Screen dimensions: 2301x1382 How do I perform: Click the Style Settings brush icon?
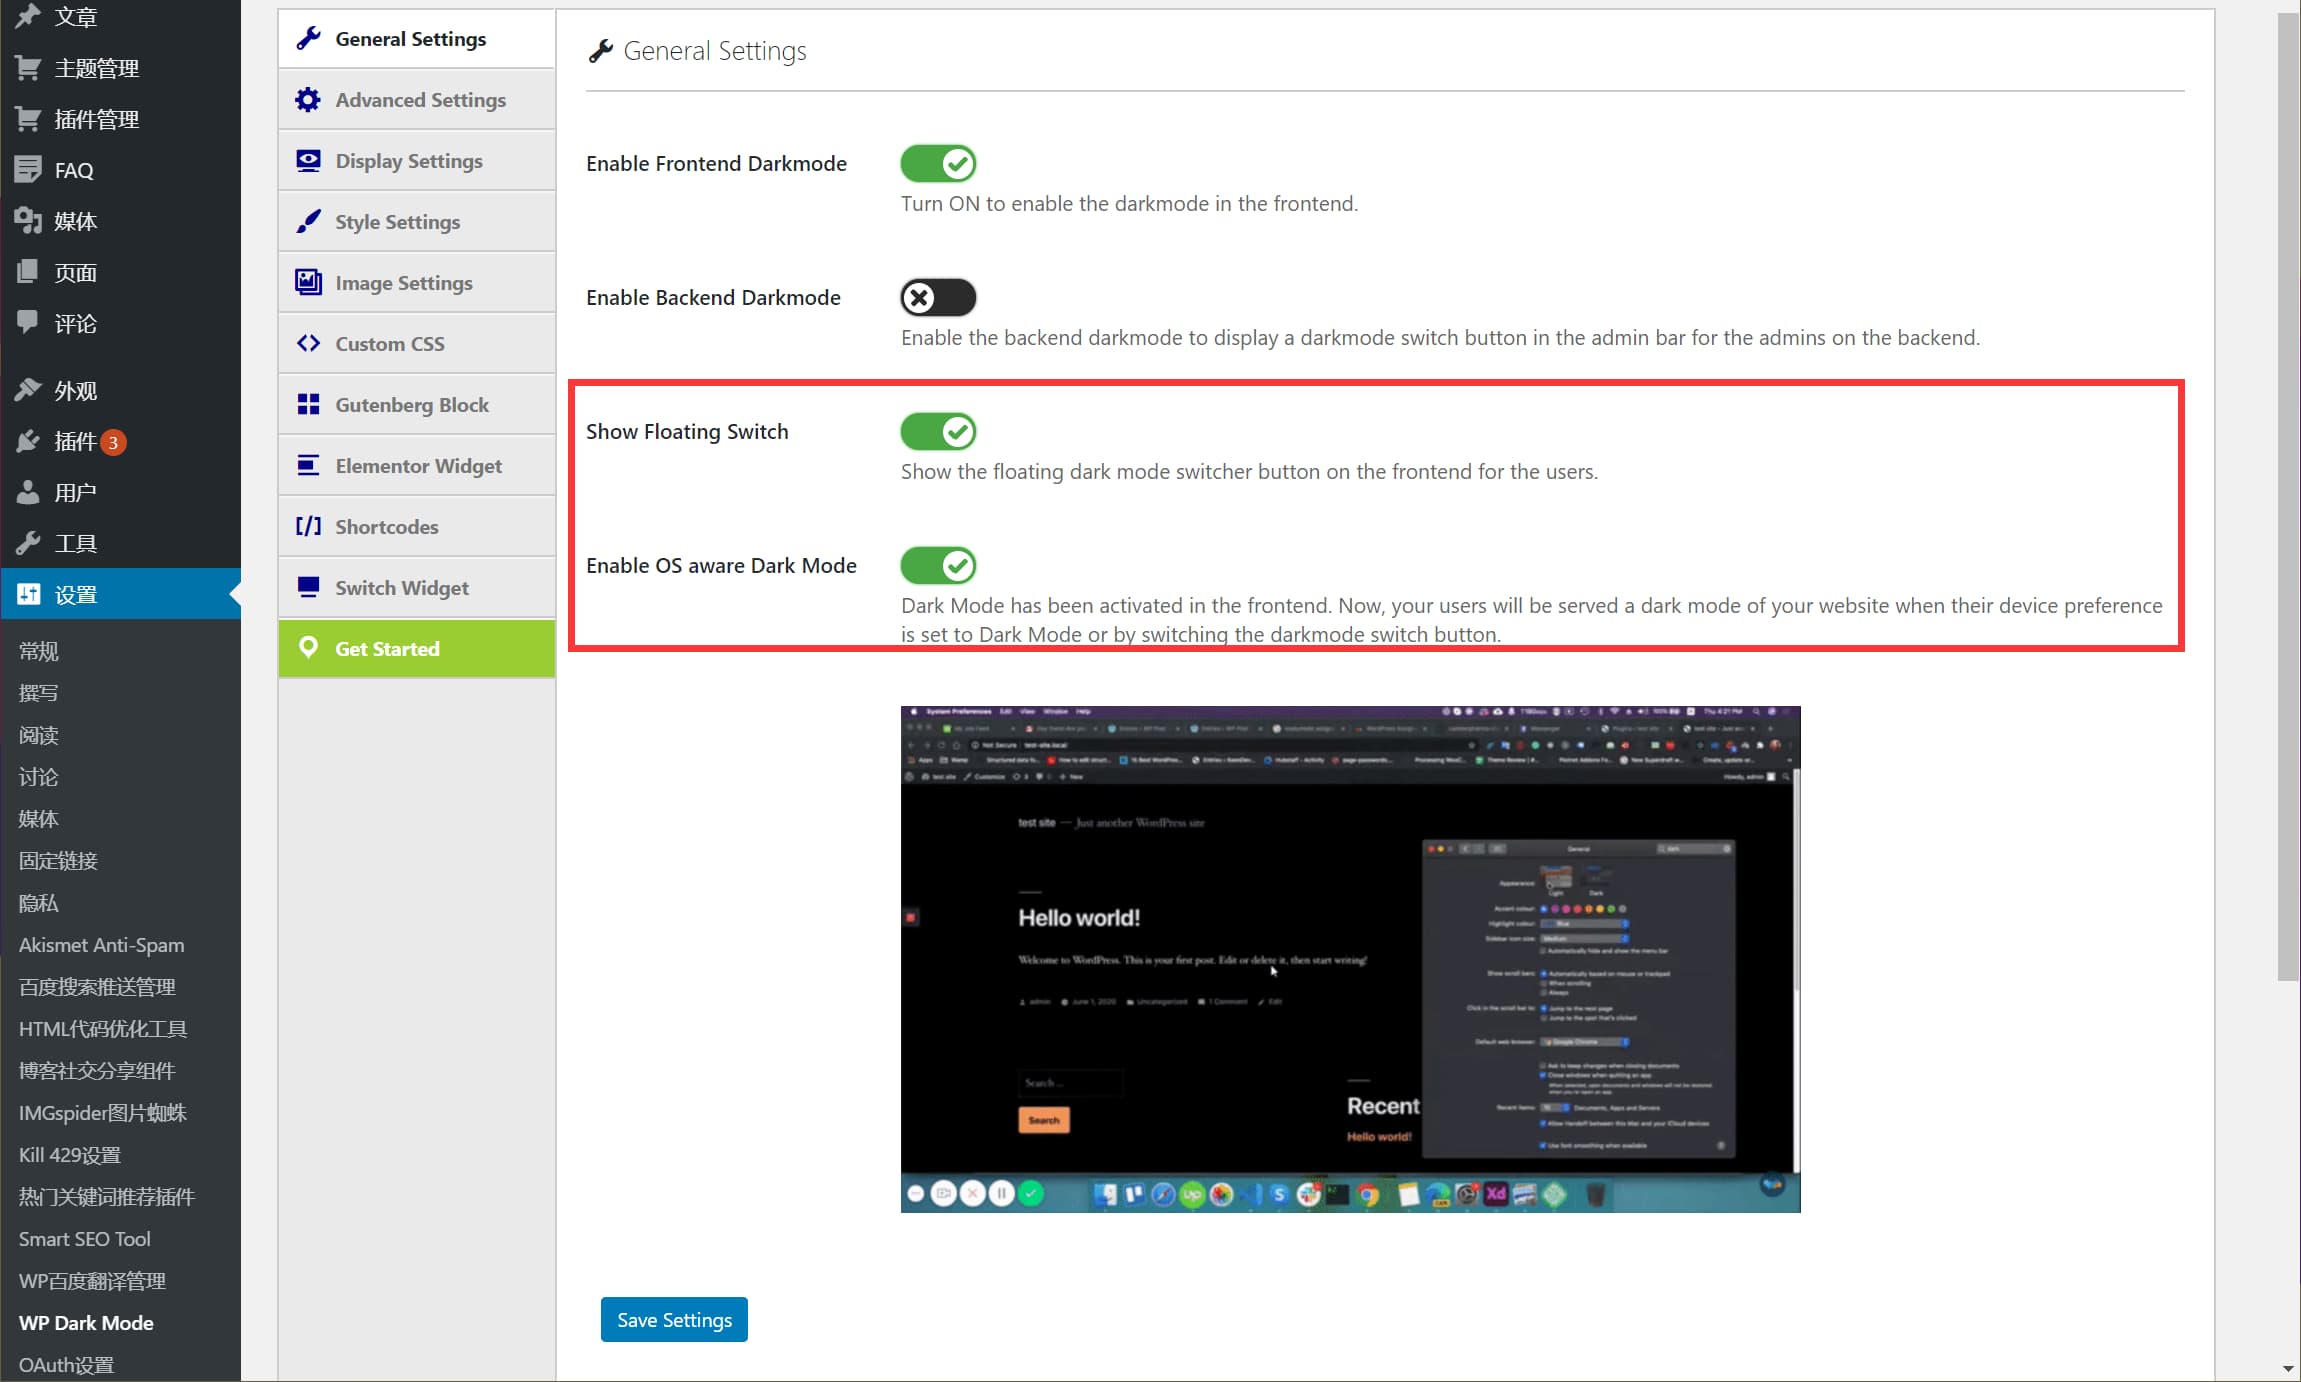pos(308,222)
